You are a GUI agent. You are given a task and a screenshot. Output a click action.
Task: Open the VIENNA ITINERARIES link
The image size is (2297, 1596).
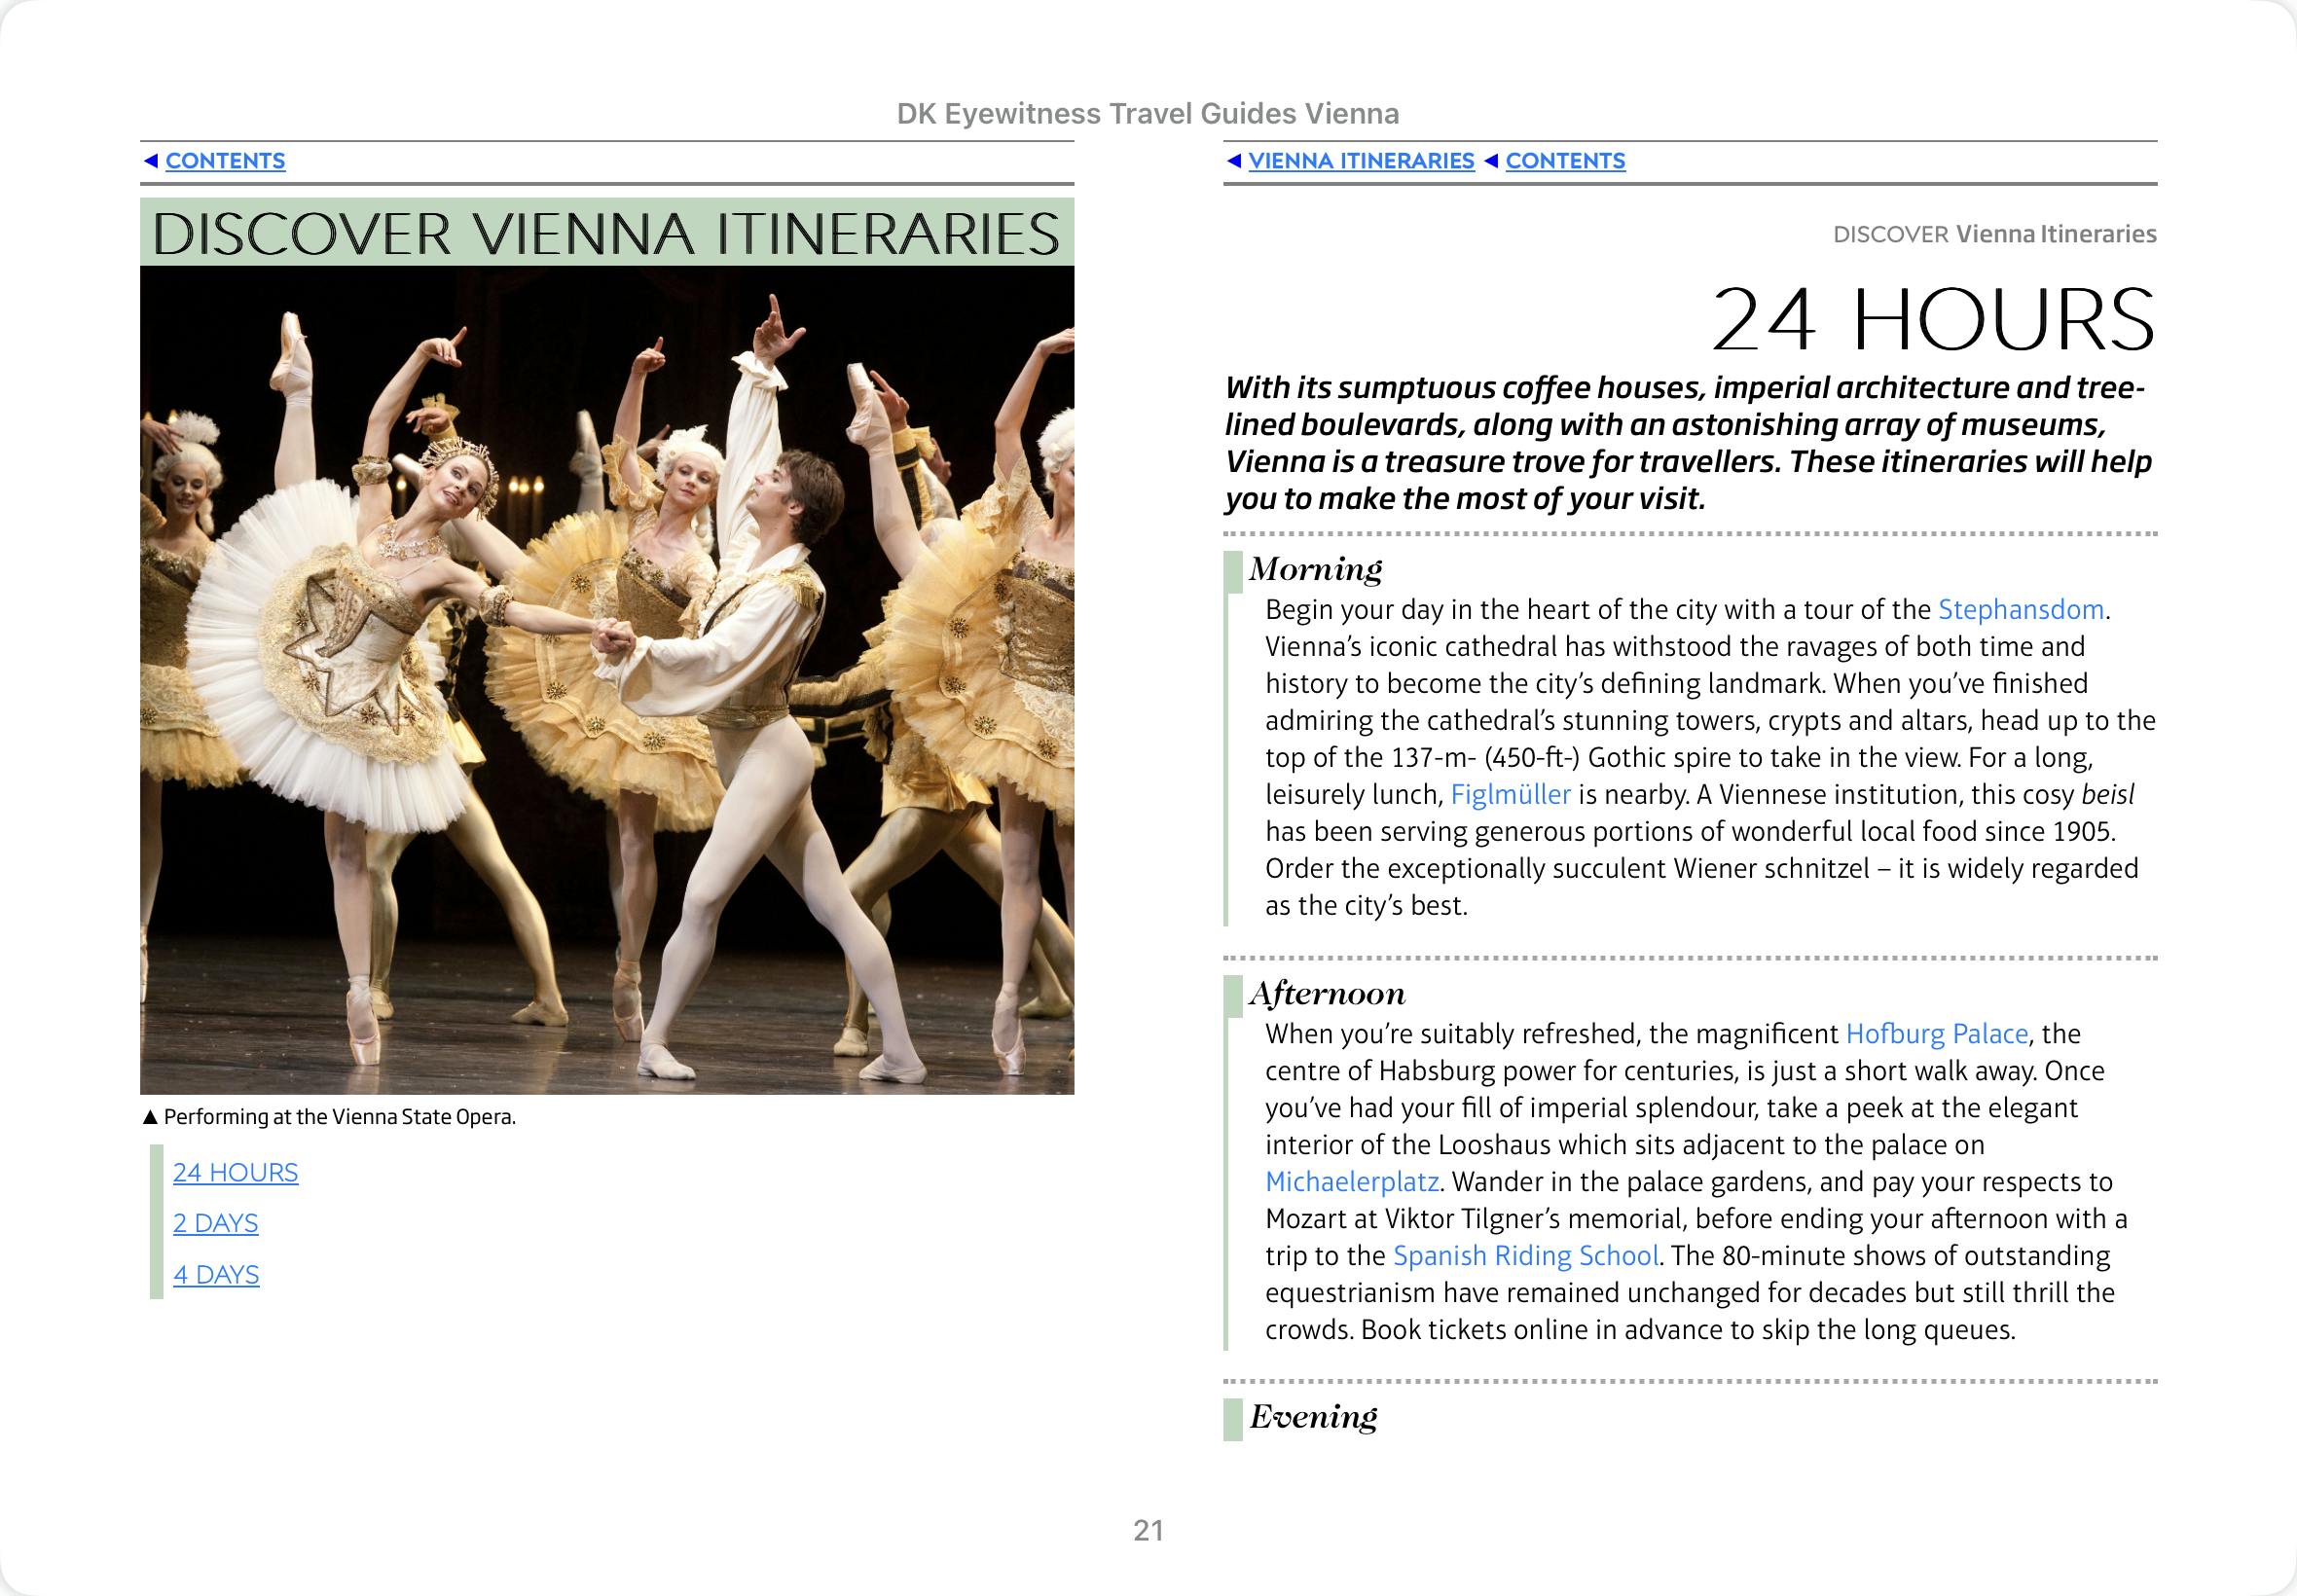point(1361,161)
